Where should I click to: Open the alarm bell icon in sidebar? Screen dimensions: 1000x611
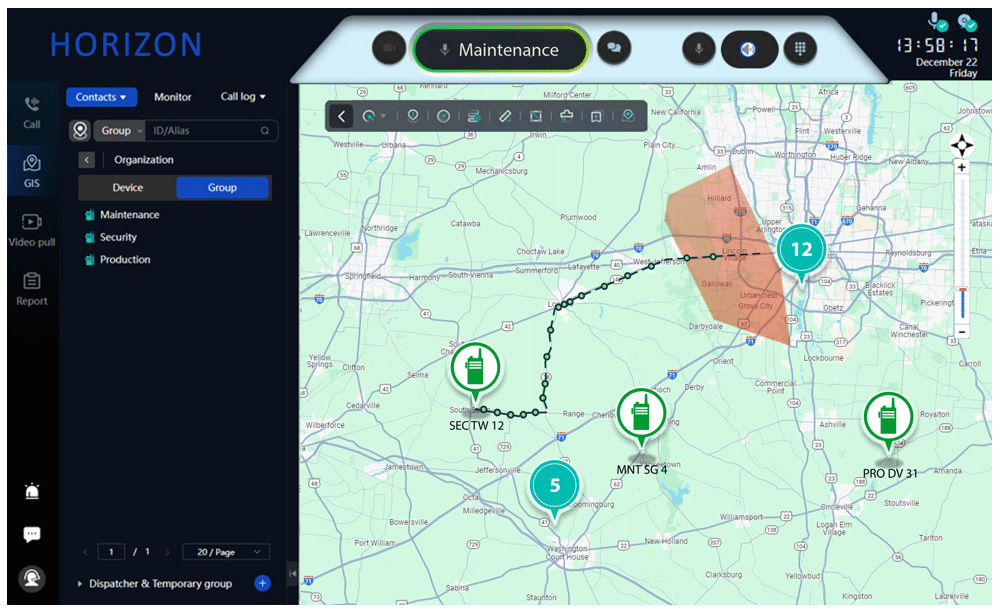(x=32, y=491)
